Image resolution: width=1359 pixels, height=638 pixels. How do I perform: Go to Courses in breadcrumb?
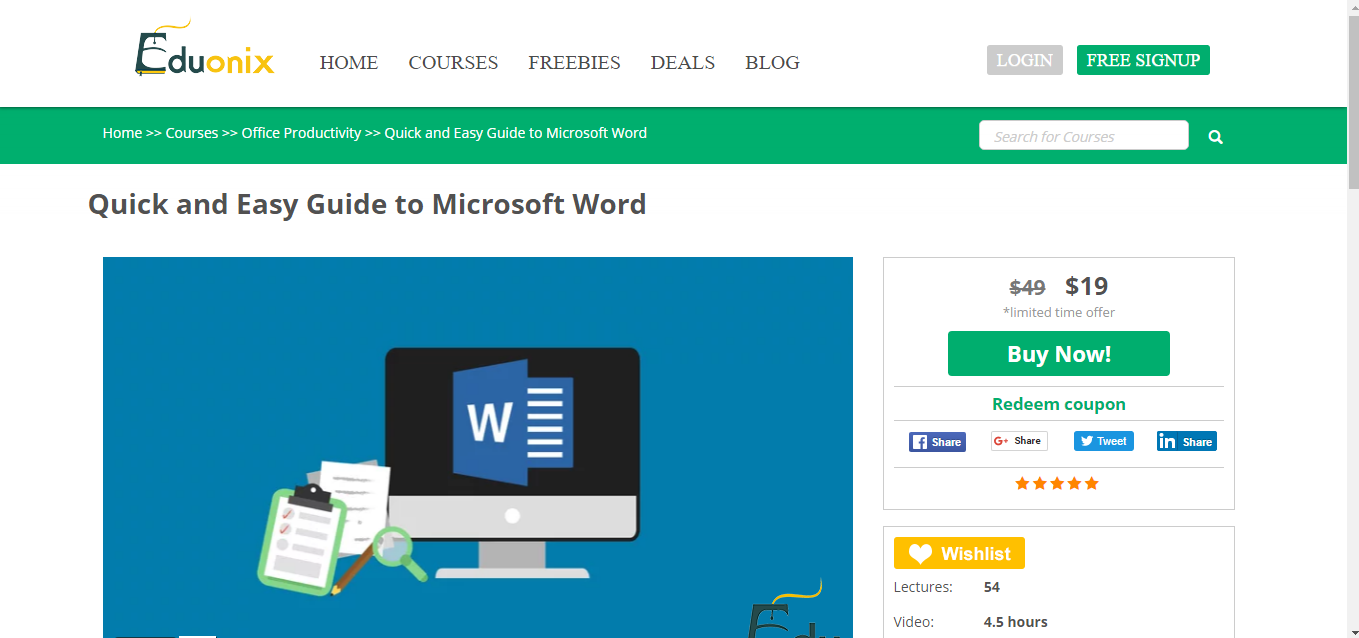192,133
